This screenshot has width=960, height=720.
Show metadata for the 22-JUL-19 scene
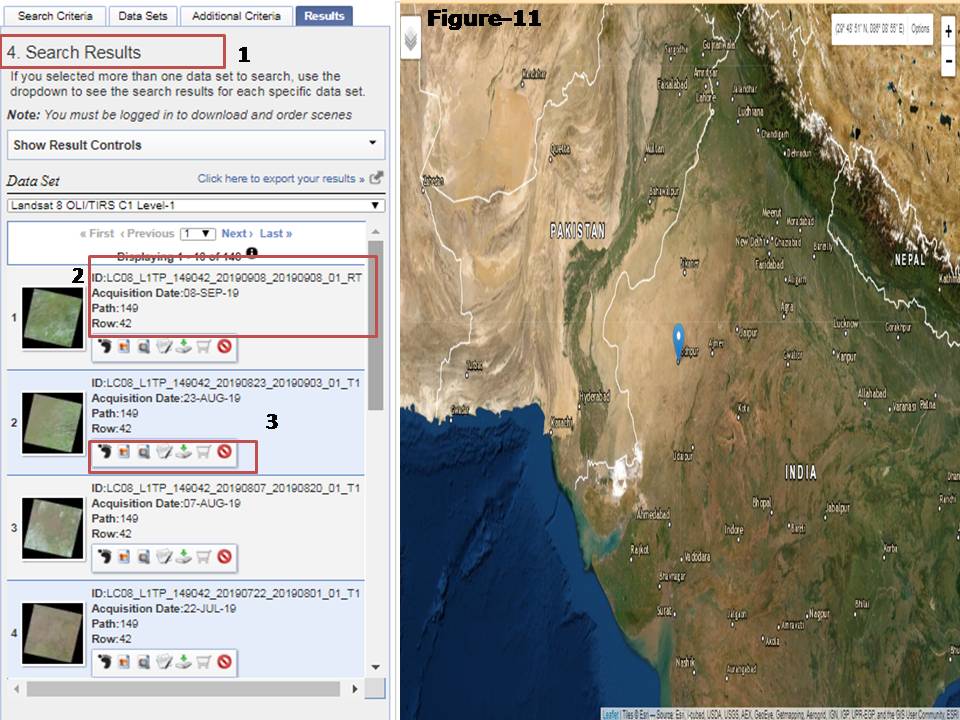coord(163,662)
